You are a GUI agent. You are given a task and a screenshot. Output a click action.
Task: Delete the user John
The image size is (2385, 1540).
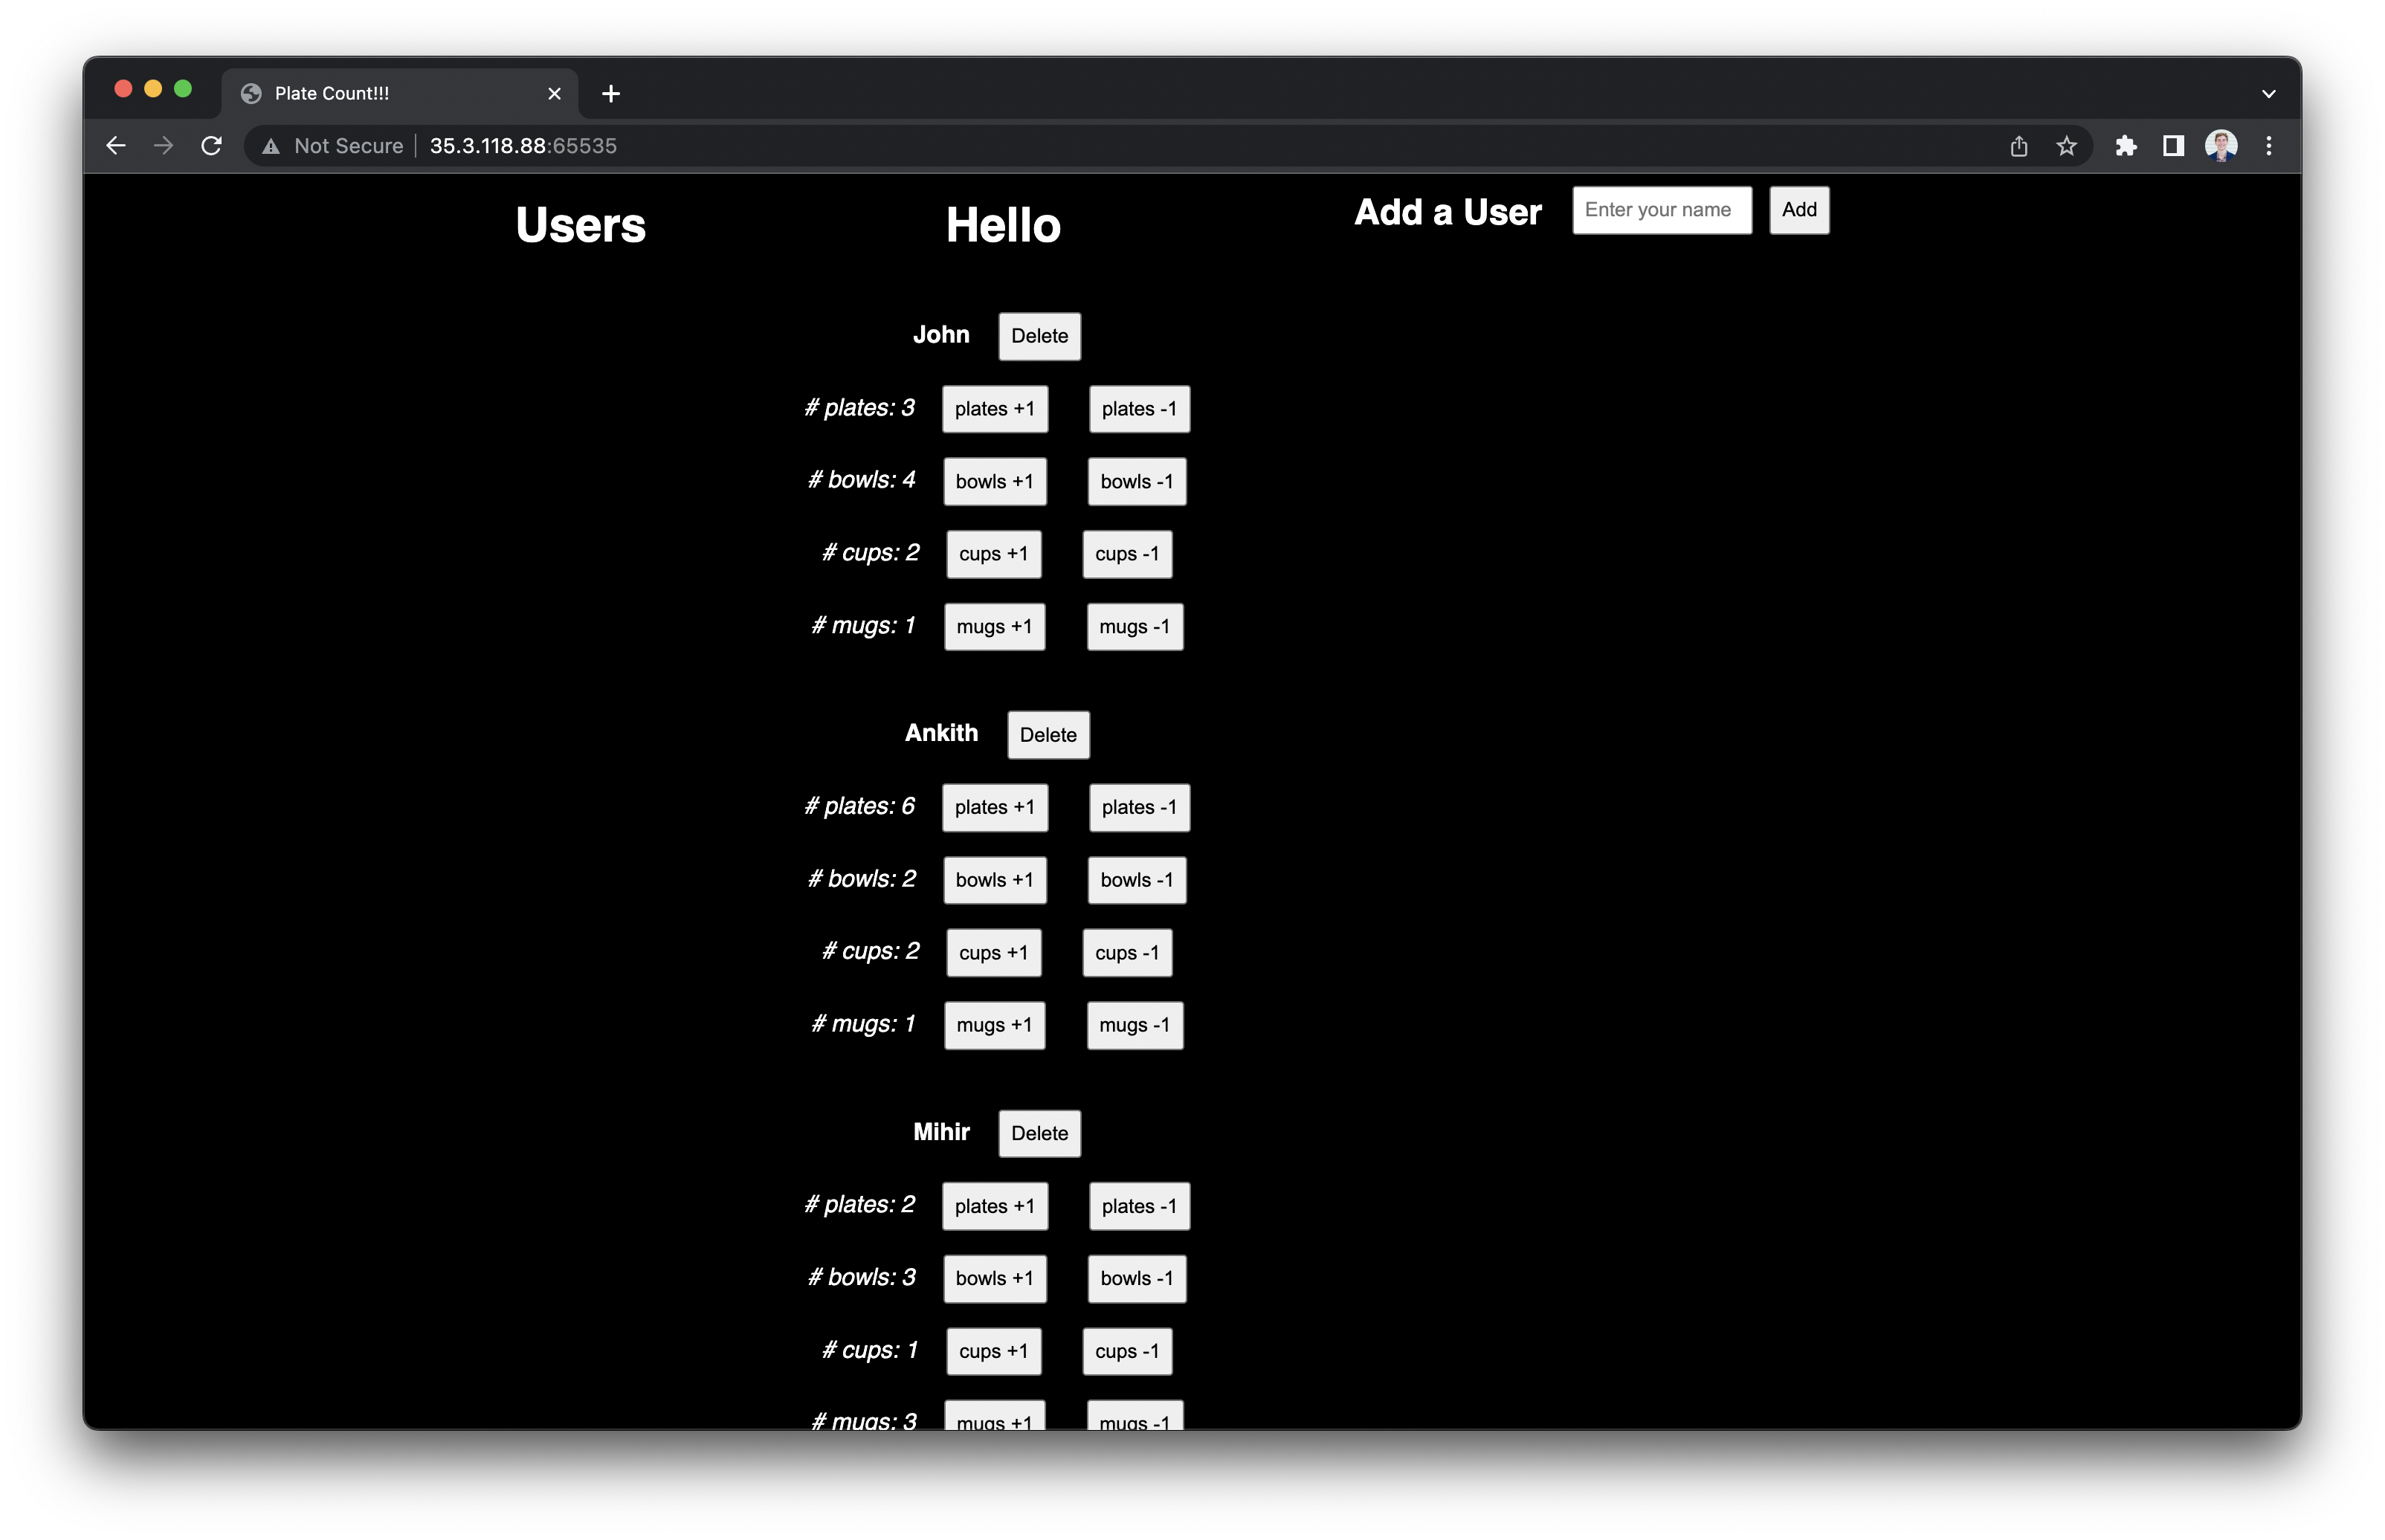(x=1039, y=335)
